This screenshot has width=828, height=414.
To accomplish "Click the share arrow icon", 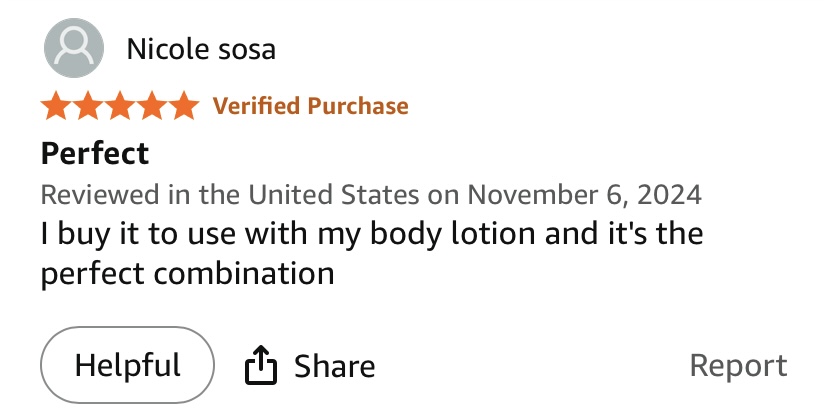I will [x=260, y=366].
